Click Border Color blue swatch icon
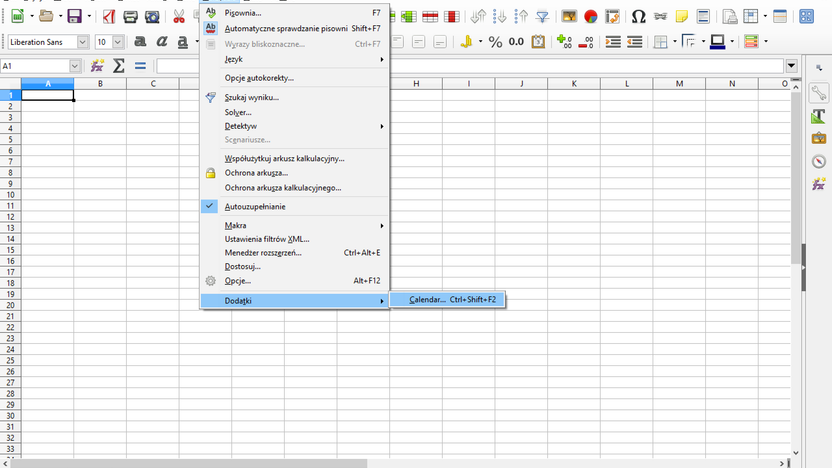The height and width of the screenshot is (468, 832). (x=717, y=41)
